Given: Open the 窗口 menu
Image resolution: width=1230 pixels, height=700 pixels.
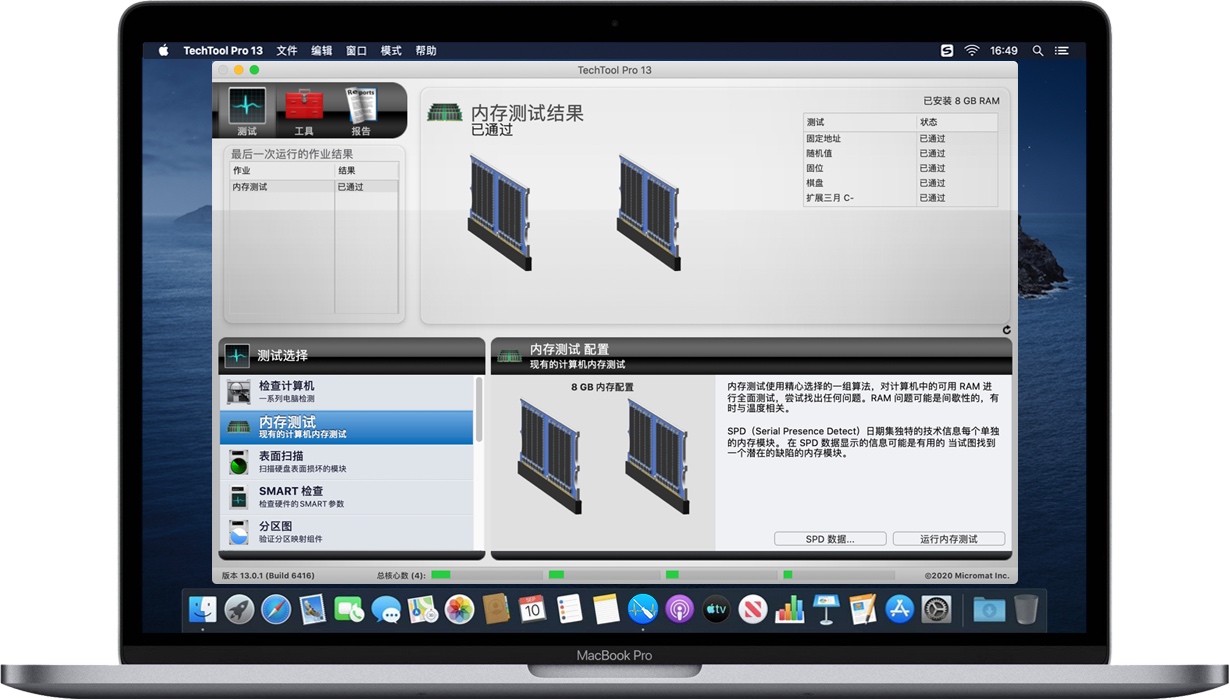Looking at the screenshot, I should click(x=356, y=50).
